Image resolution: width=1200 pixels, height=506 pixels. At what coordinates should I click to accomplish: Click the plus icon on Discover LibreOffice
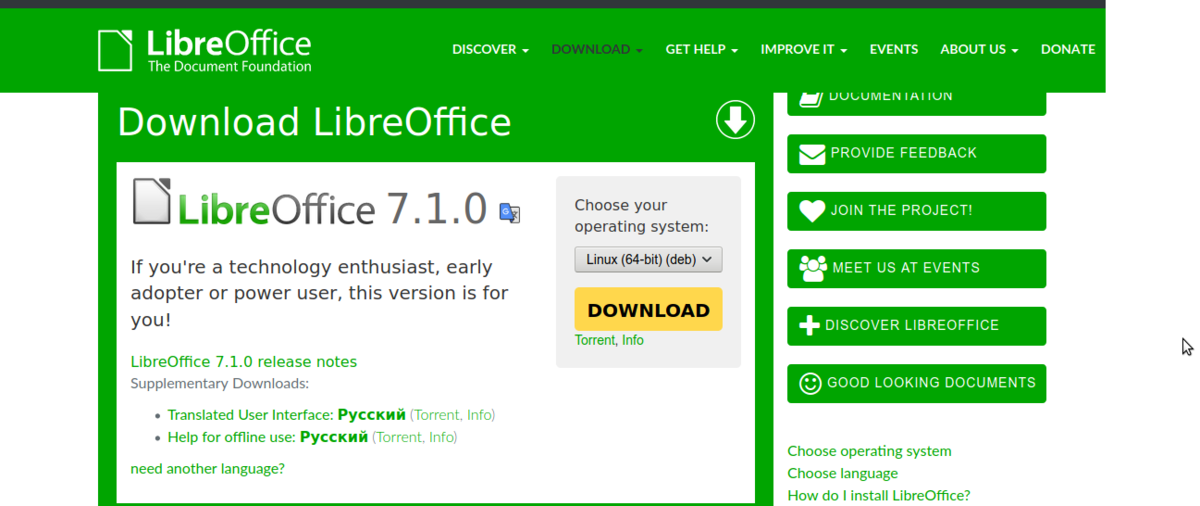click(809, 325)
